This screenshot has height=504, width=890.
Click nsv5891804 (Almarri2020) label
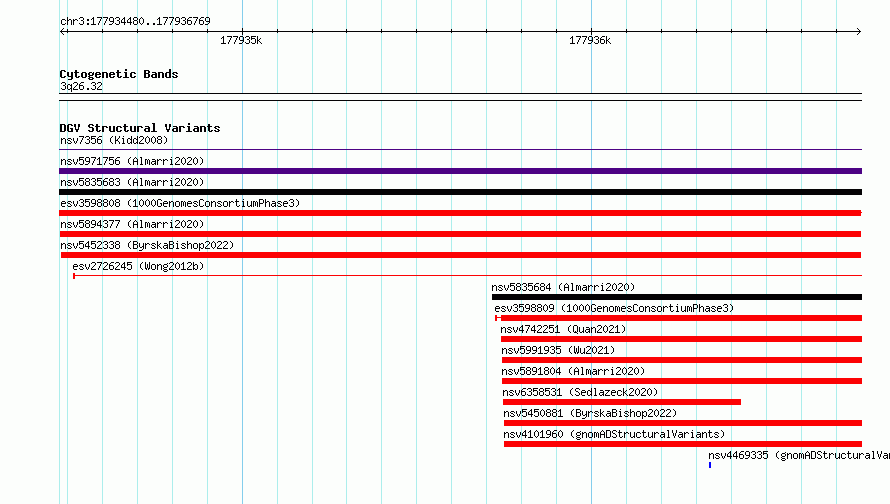click(x=573, y=371)
